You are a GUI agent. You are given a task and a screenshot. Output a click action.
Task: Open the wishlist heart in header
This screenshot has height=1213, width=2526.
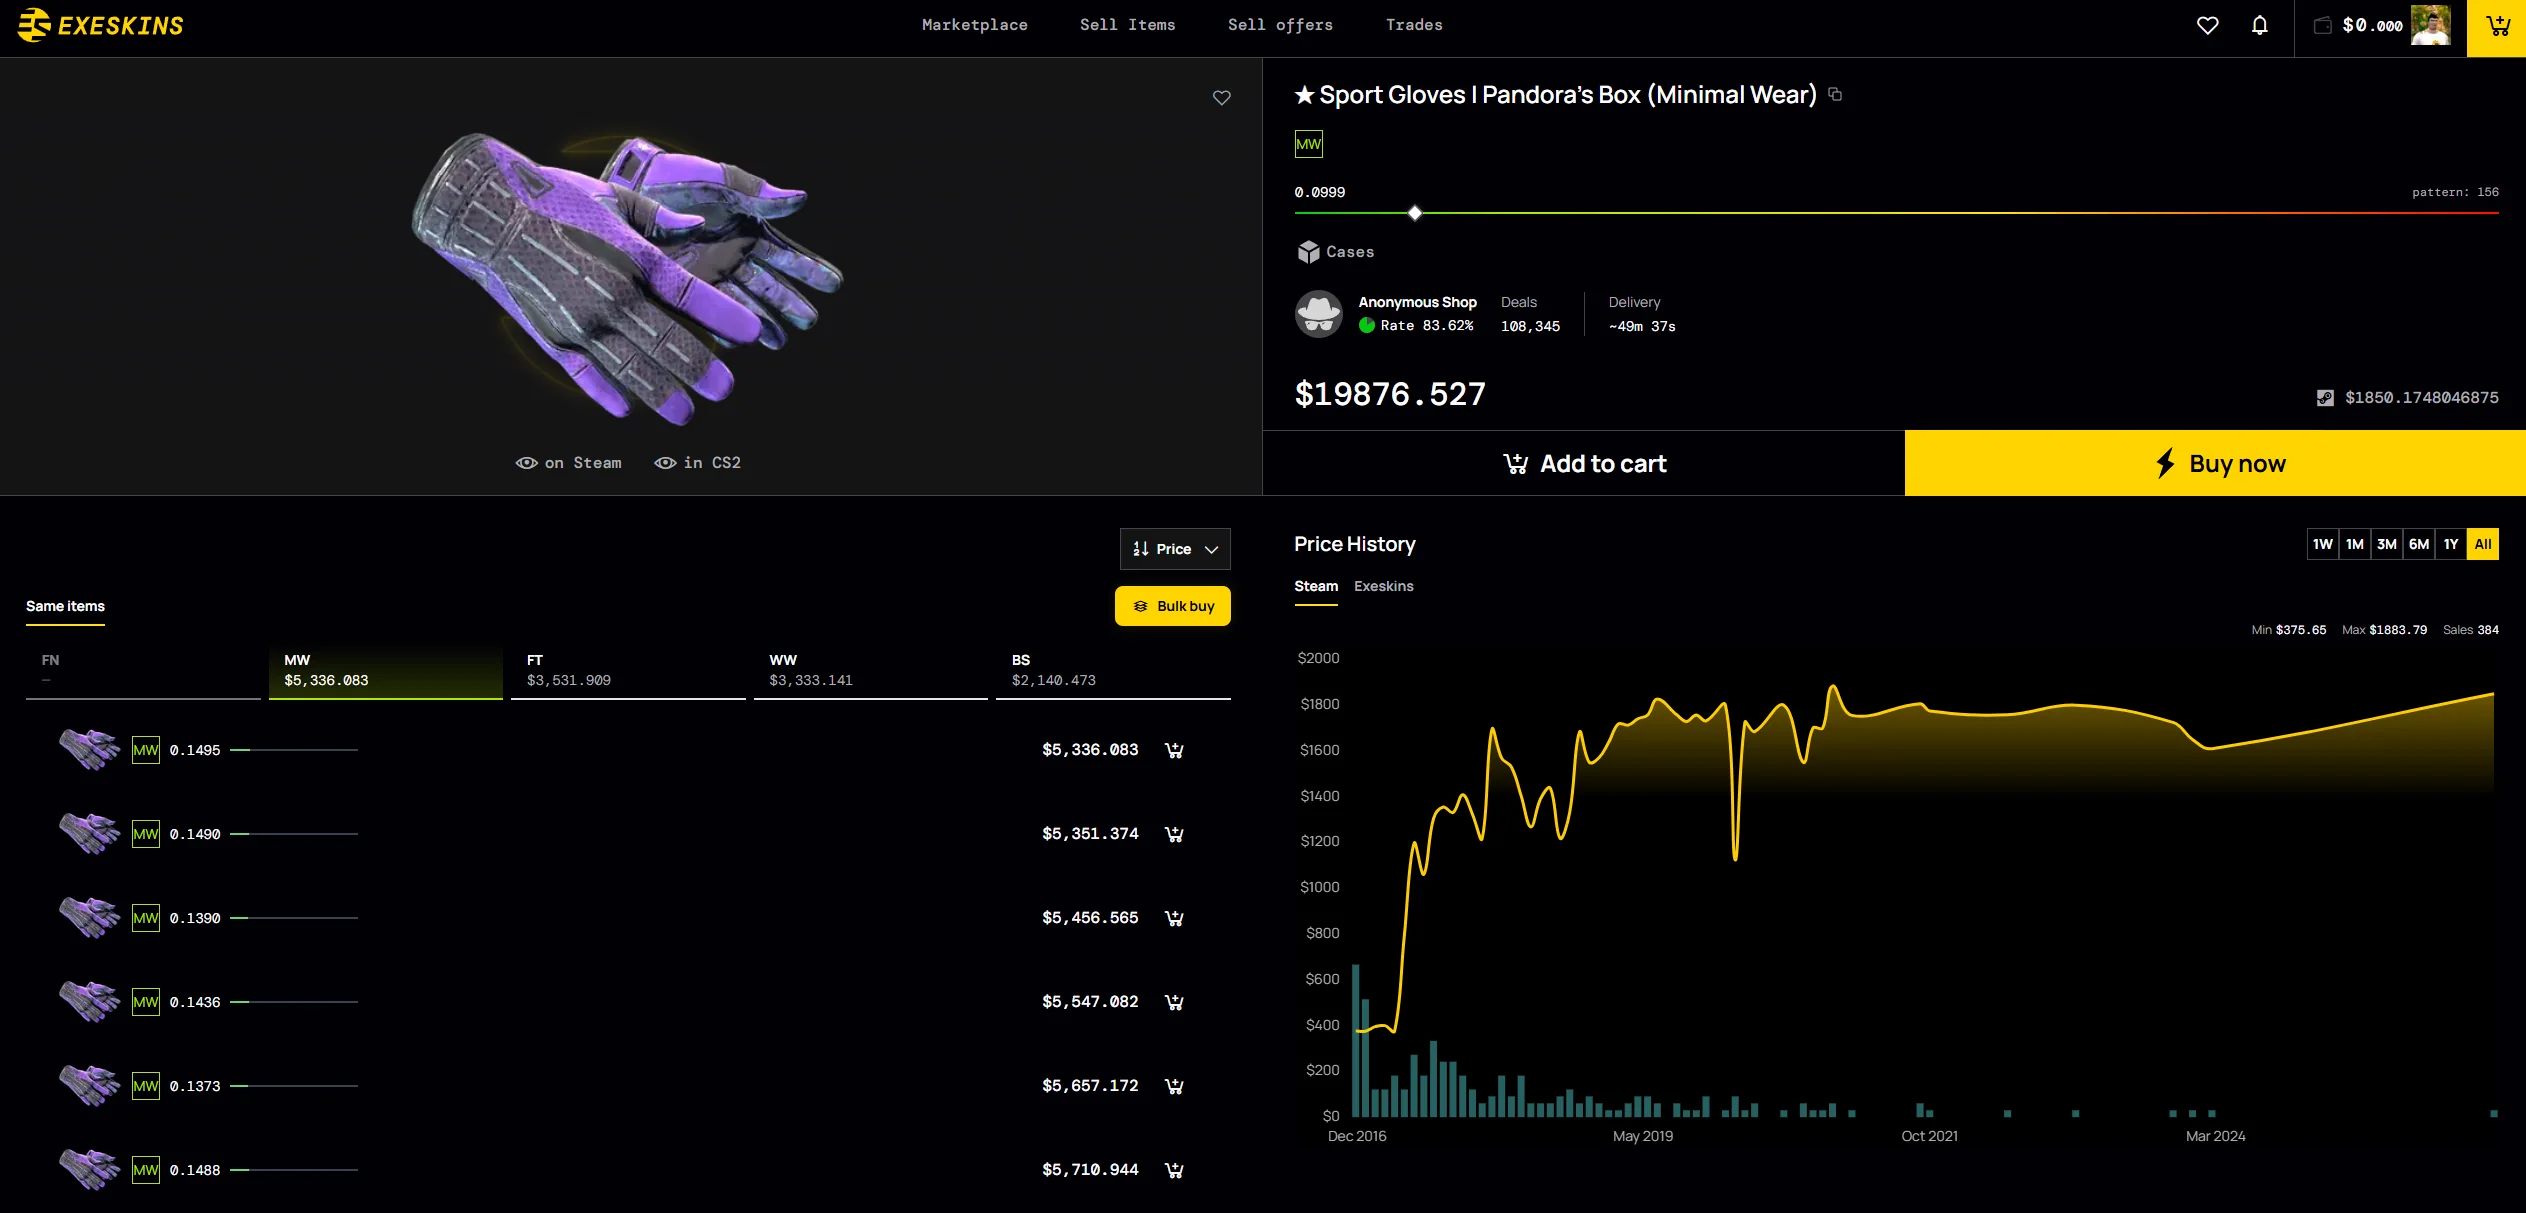pos(2207,26)
